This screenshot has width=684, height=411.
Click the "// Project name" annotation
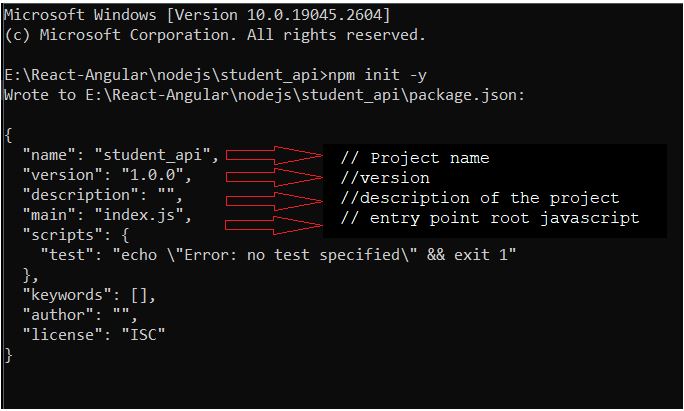pos(415,158)
